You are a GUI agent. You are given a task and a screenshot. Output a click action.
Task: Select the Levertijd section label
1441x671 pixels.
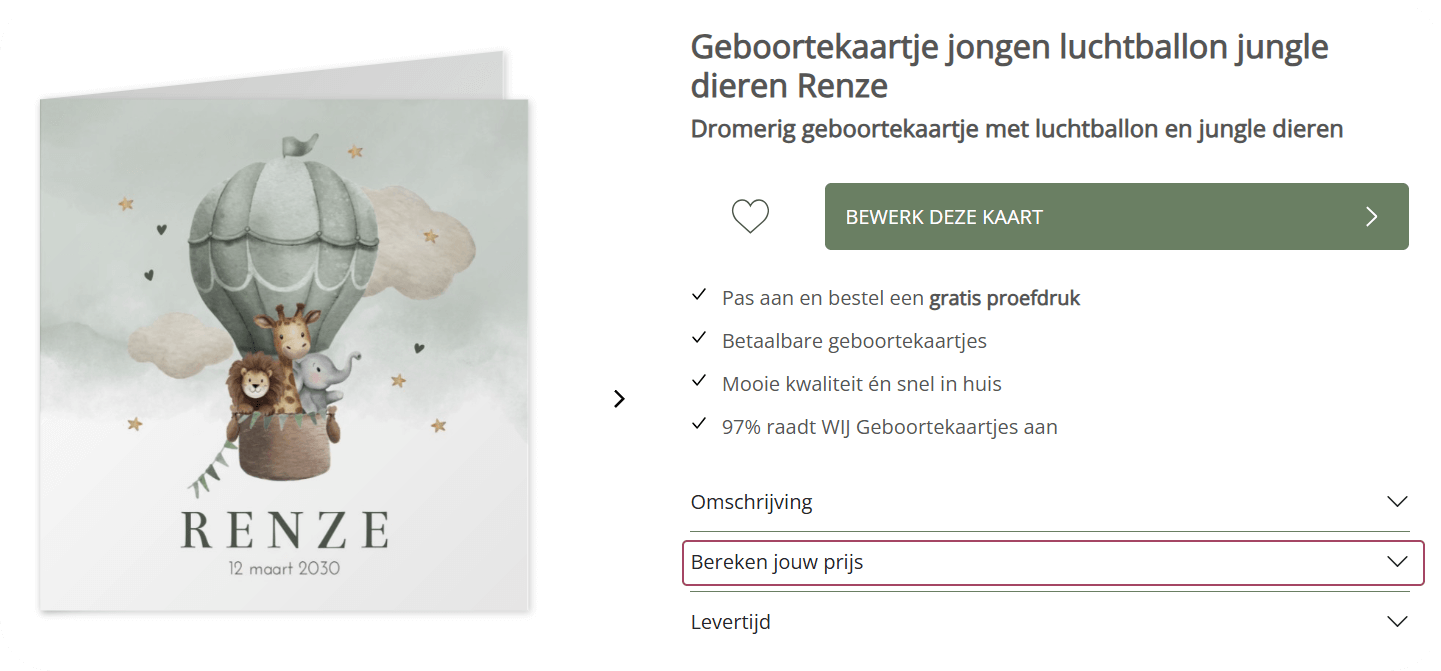pos(730,622)
